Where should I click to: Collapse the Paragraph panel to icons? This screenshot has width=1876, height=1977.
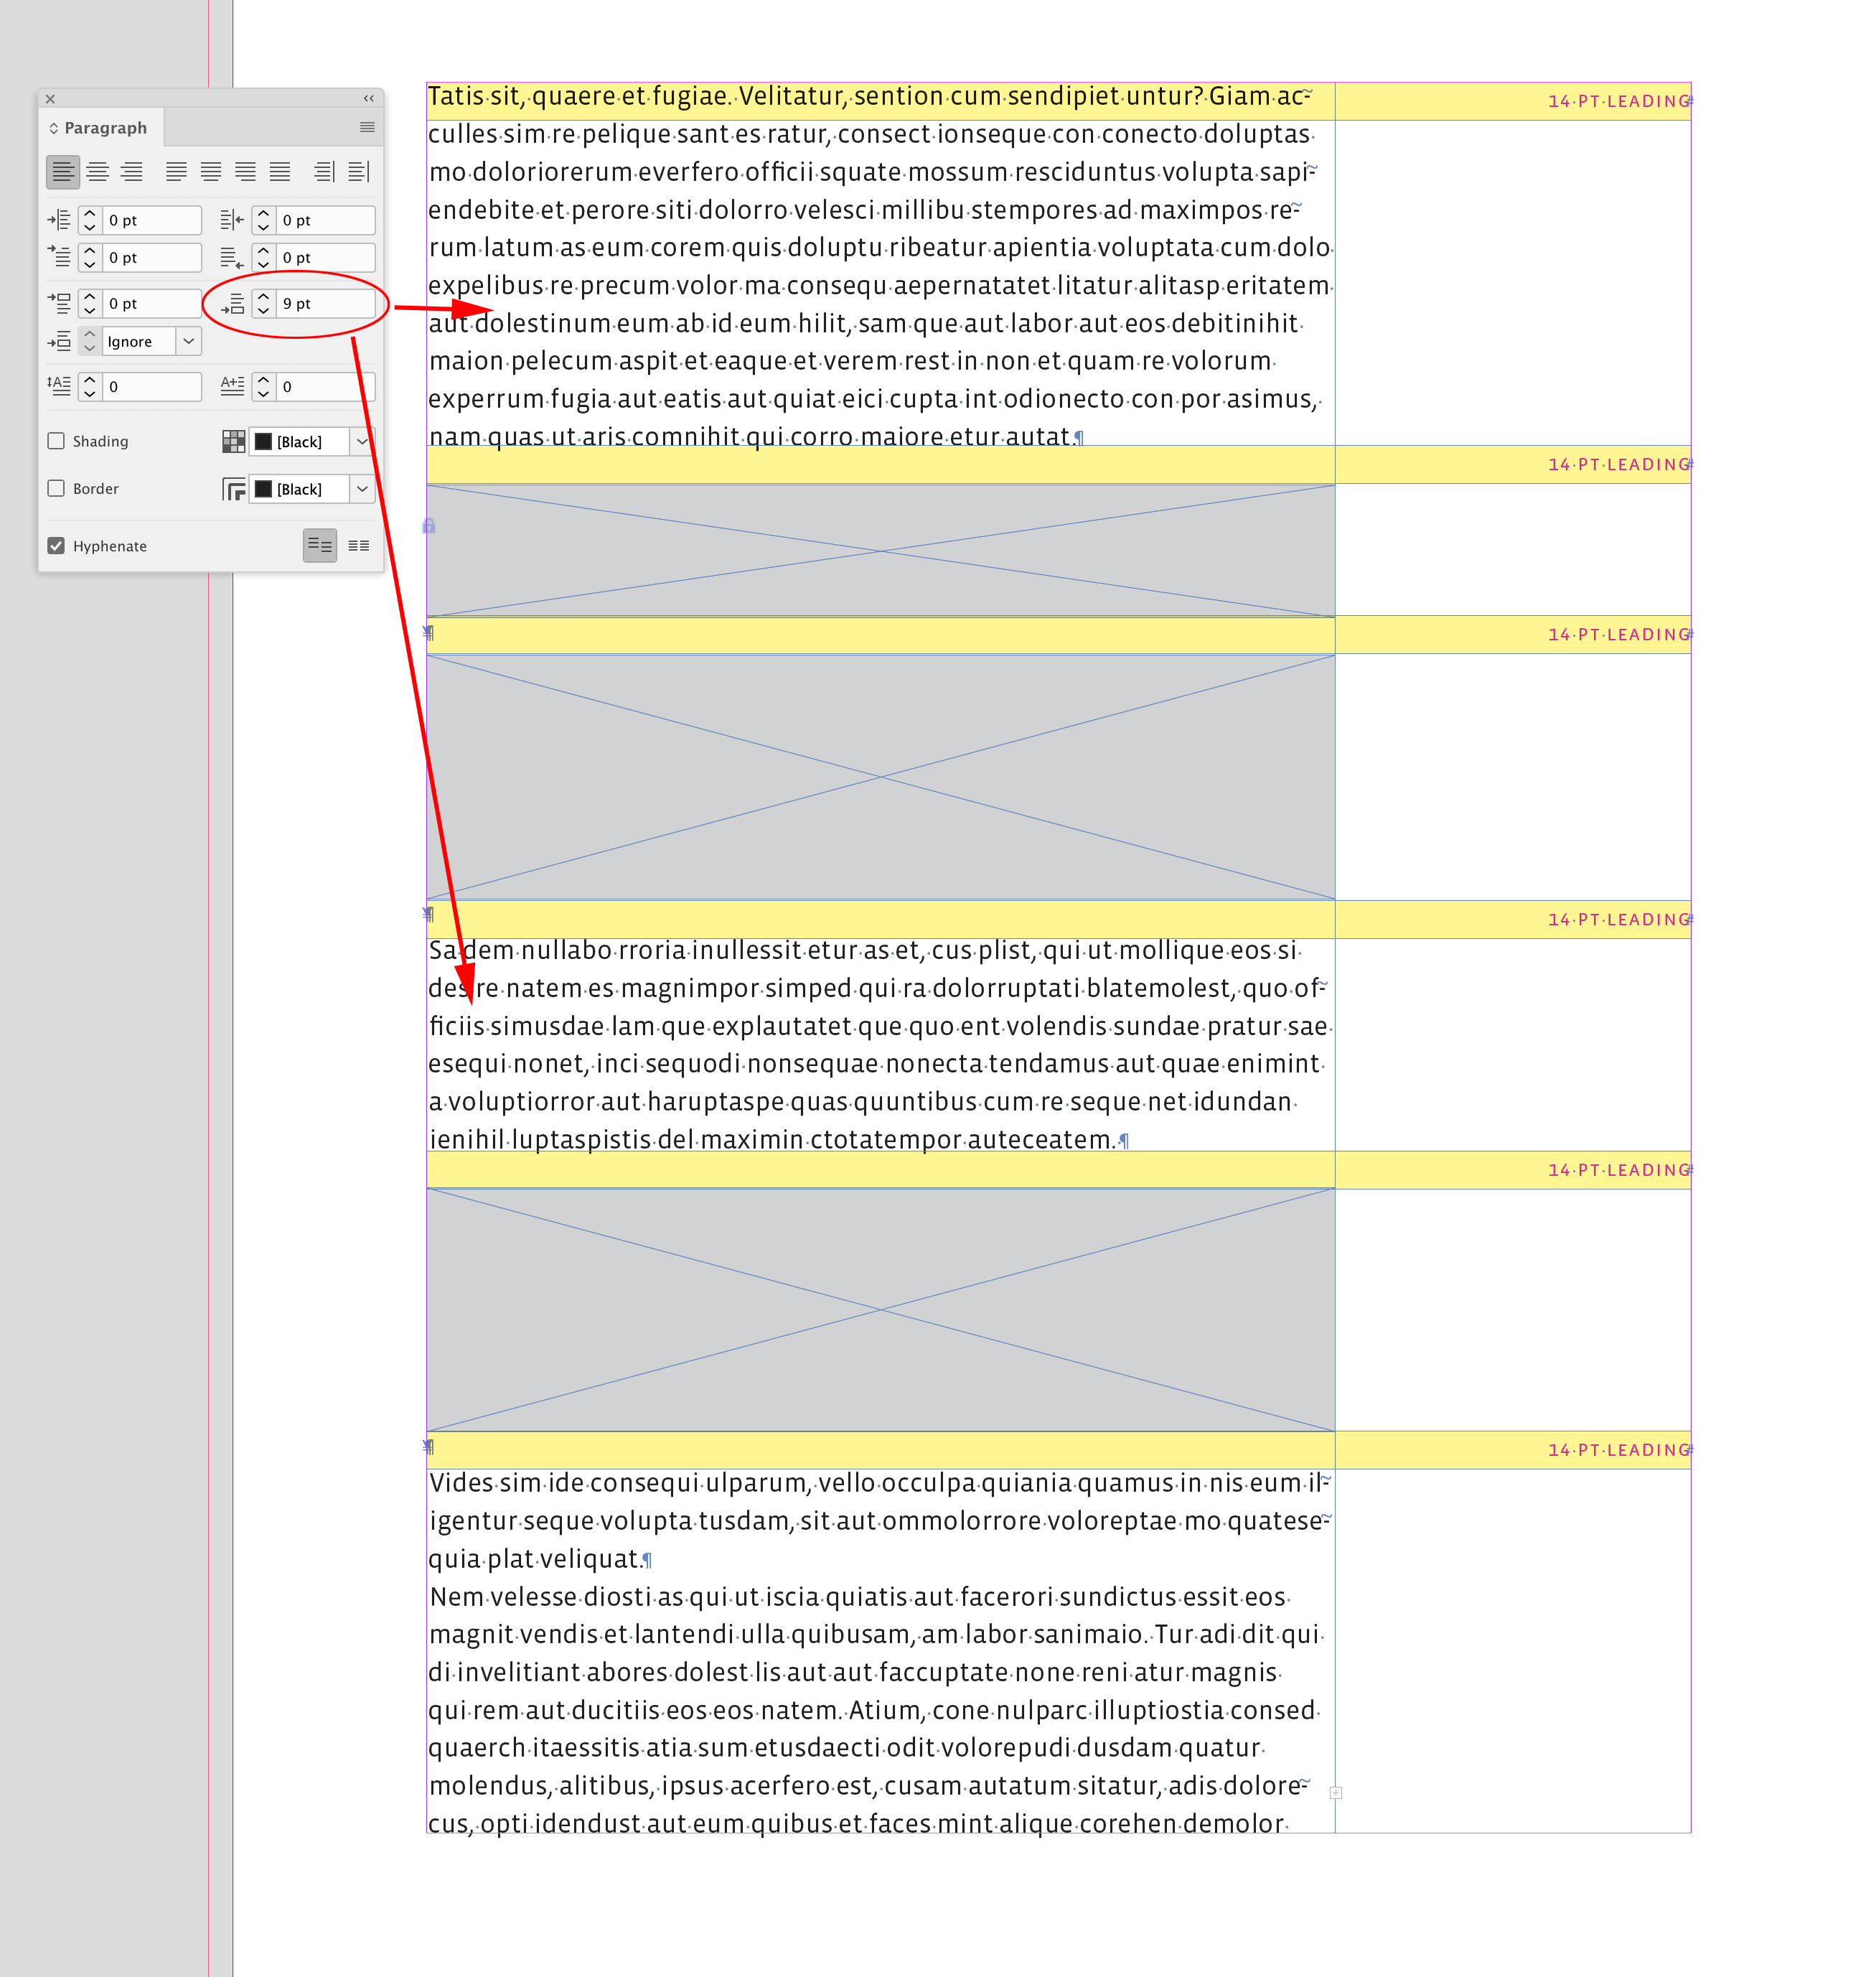369,99
